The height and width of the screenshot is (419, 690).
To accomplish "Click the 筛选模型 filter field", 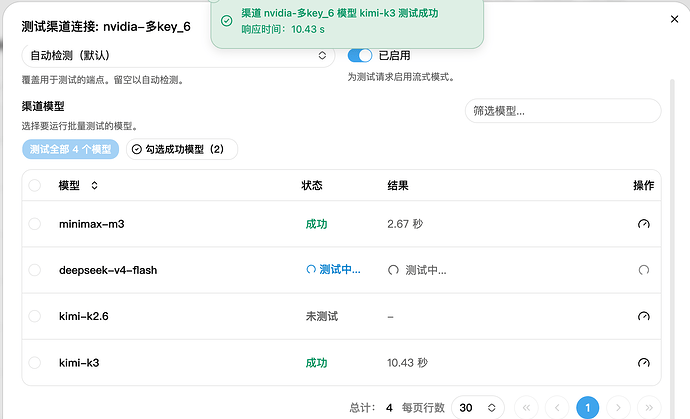I will coord(563,111).
